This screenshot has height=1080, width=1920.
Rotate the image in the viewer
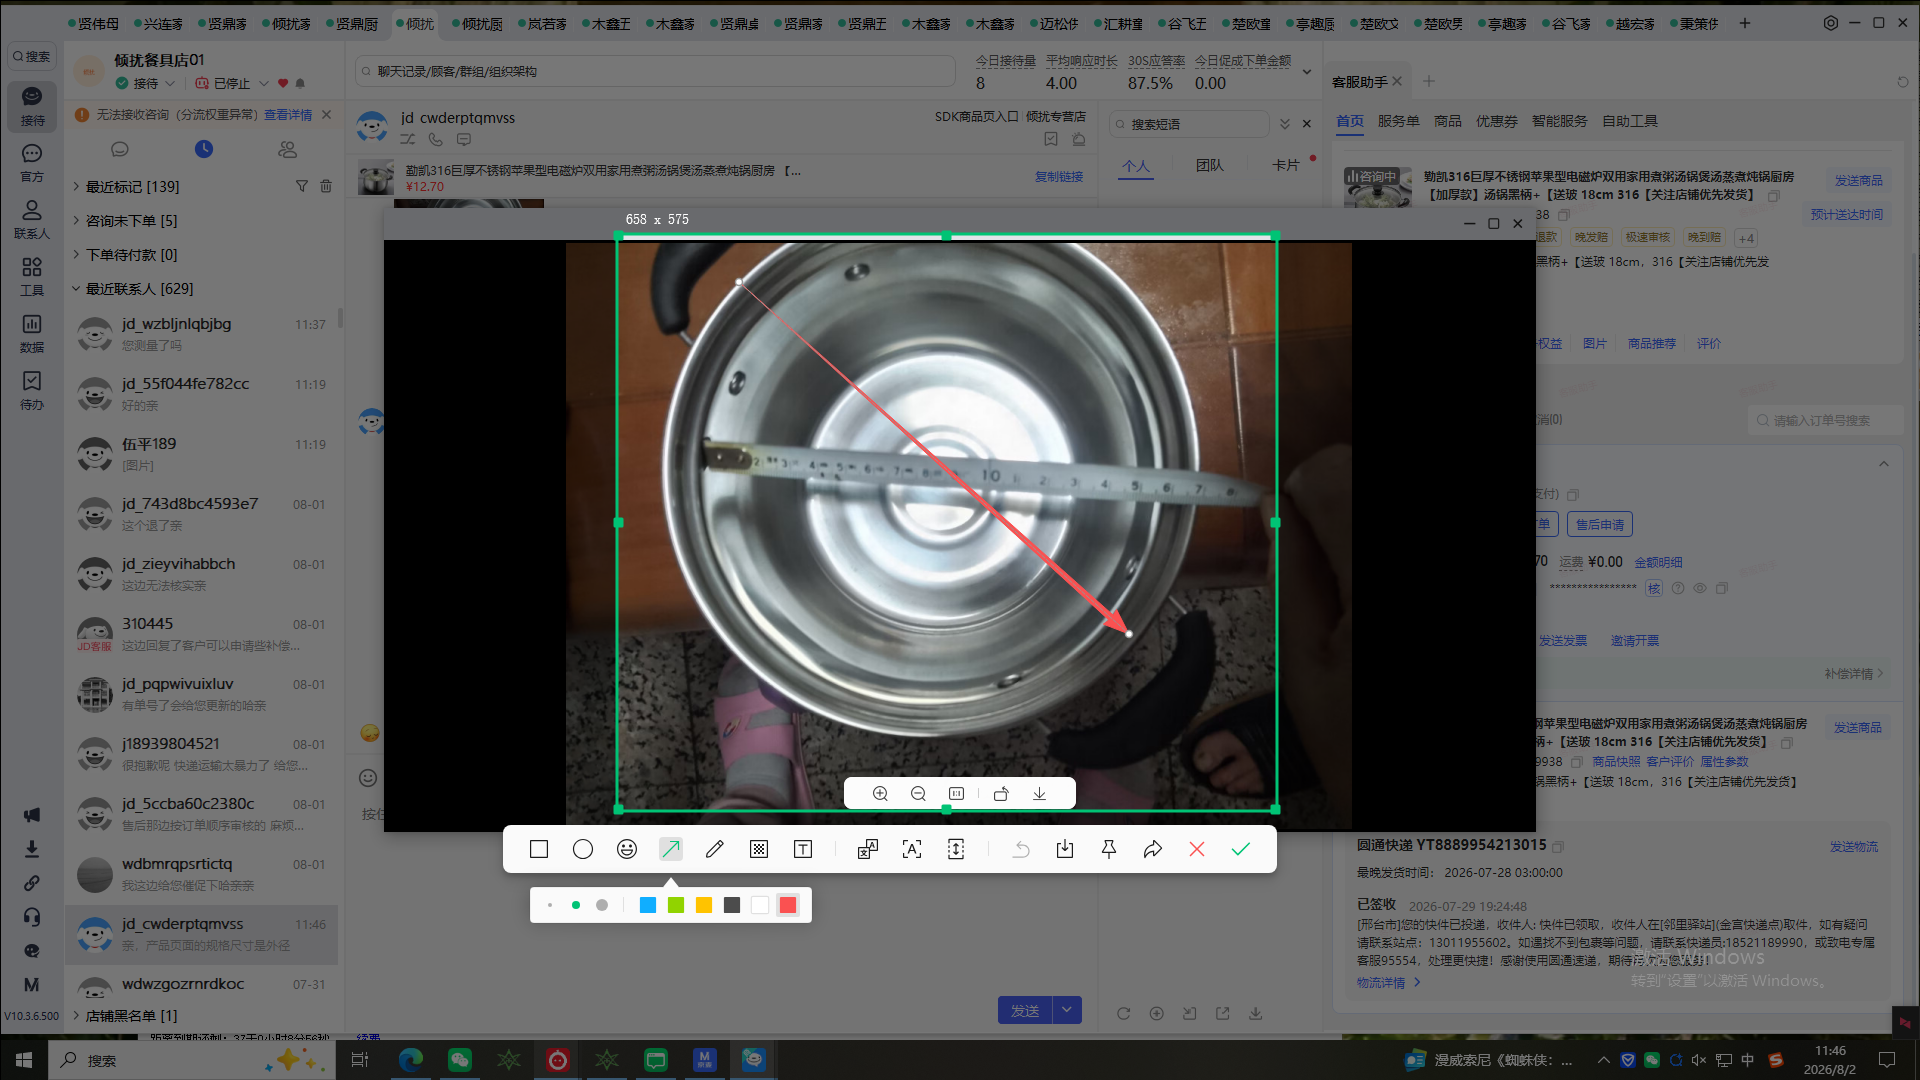[1001, 793]
